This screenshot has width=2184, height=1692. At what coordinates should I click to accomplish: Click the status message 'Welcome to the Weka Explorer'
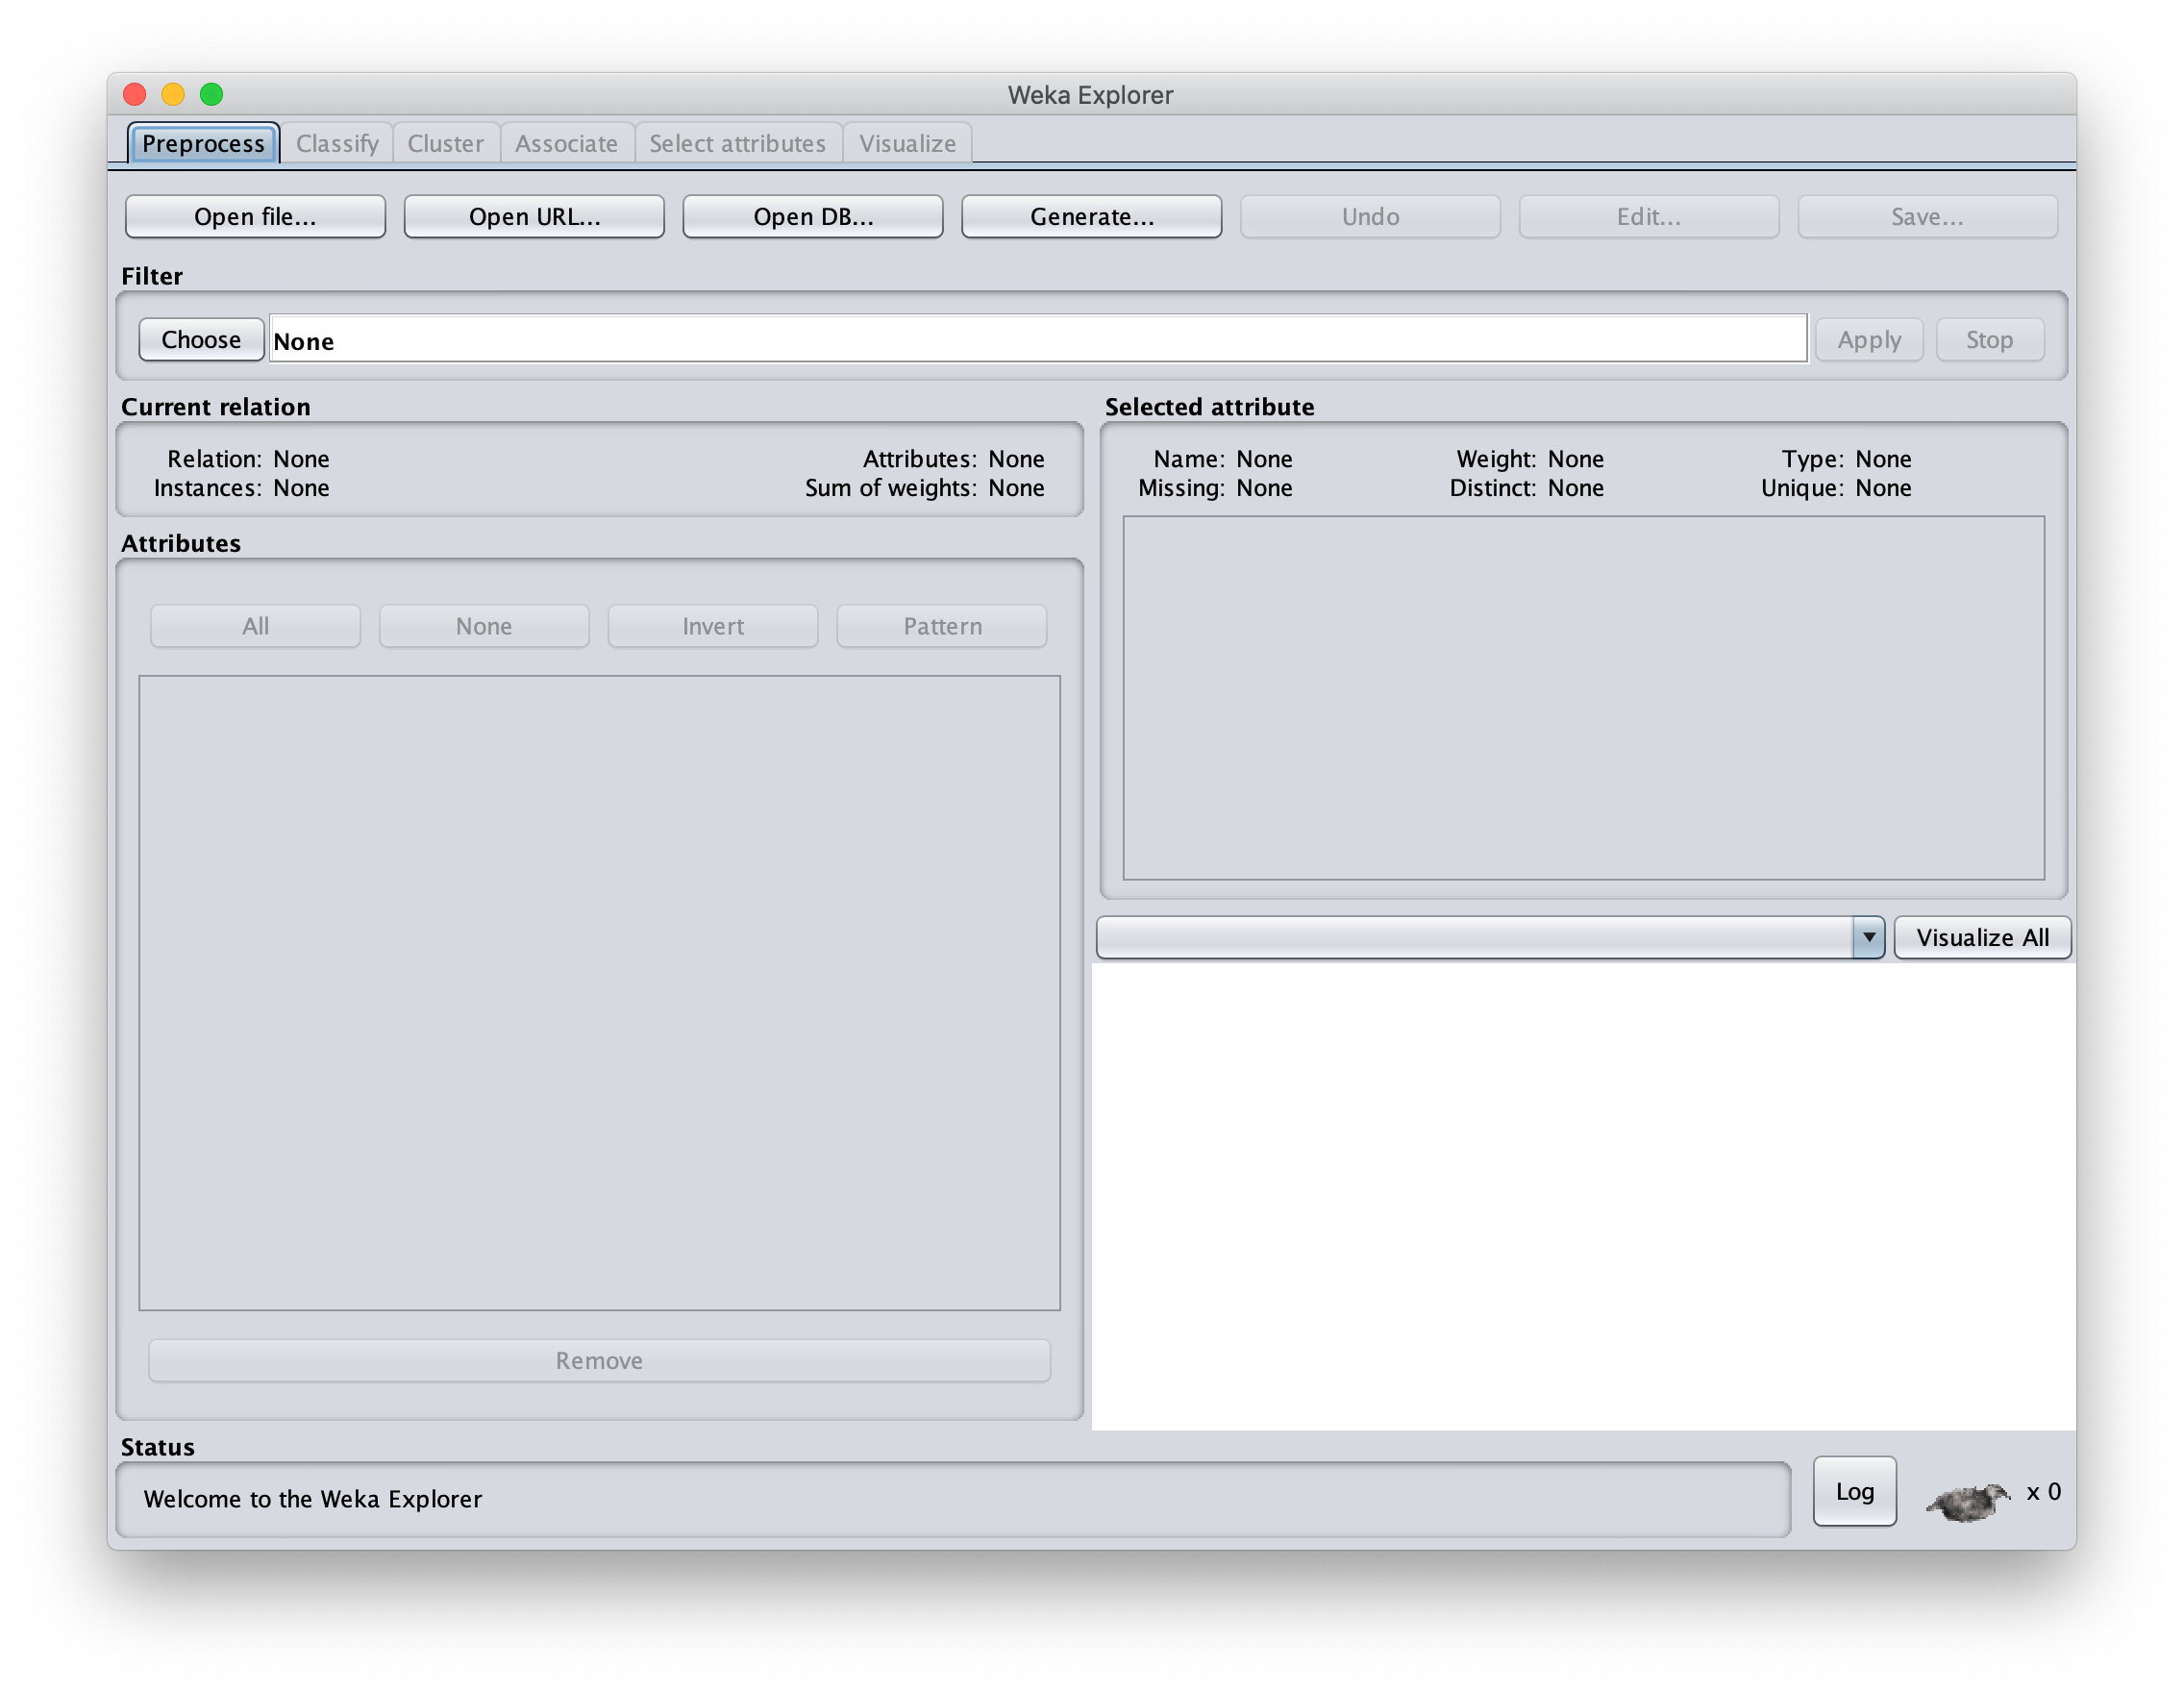pyautogui.click(x=313, y=1499)
